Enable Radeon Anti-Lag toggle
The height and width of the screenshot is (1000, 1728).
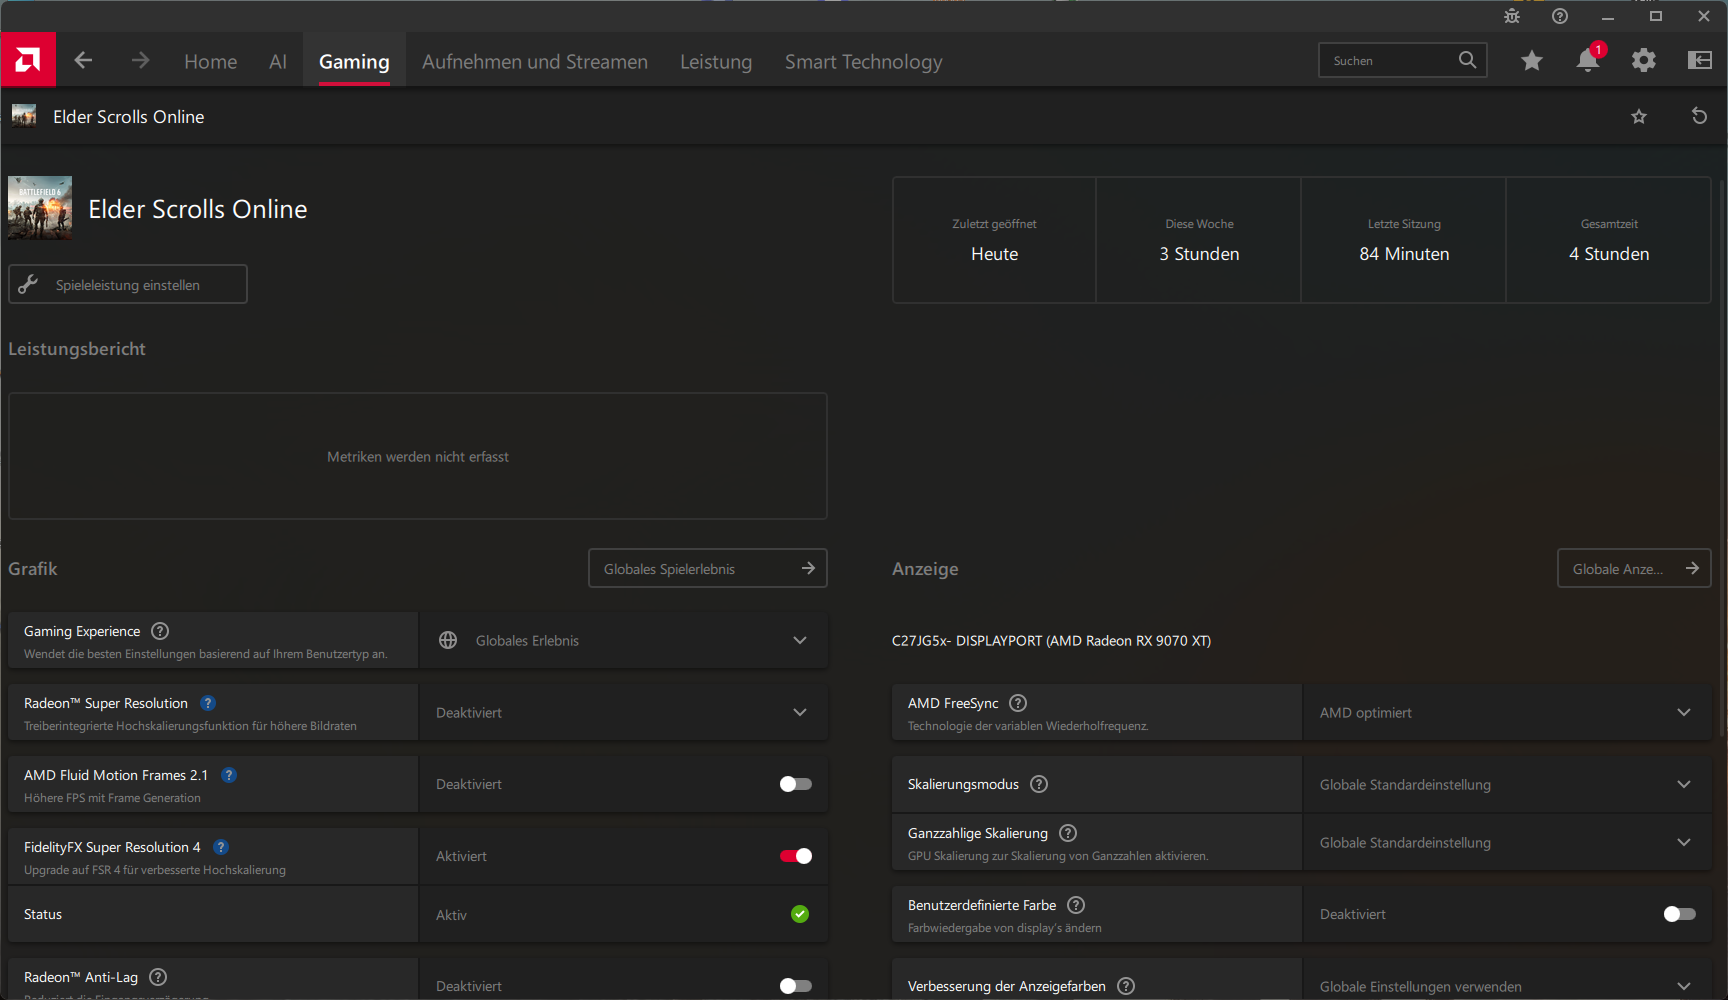click(796, 986)
